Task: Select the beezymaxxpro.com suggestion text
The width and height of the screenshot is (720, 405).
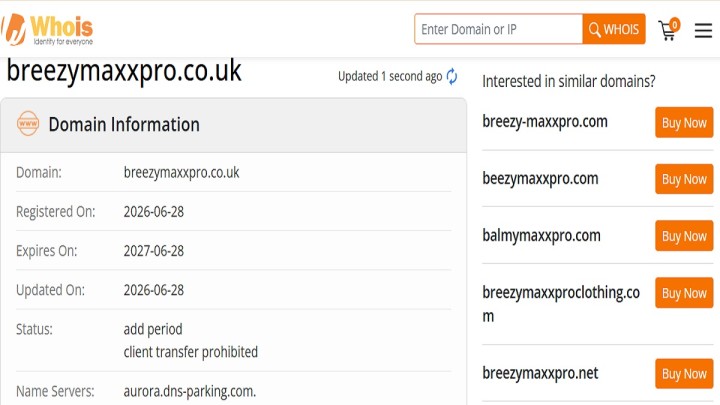Action: click(540, 179)
